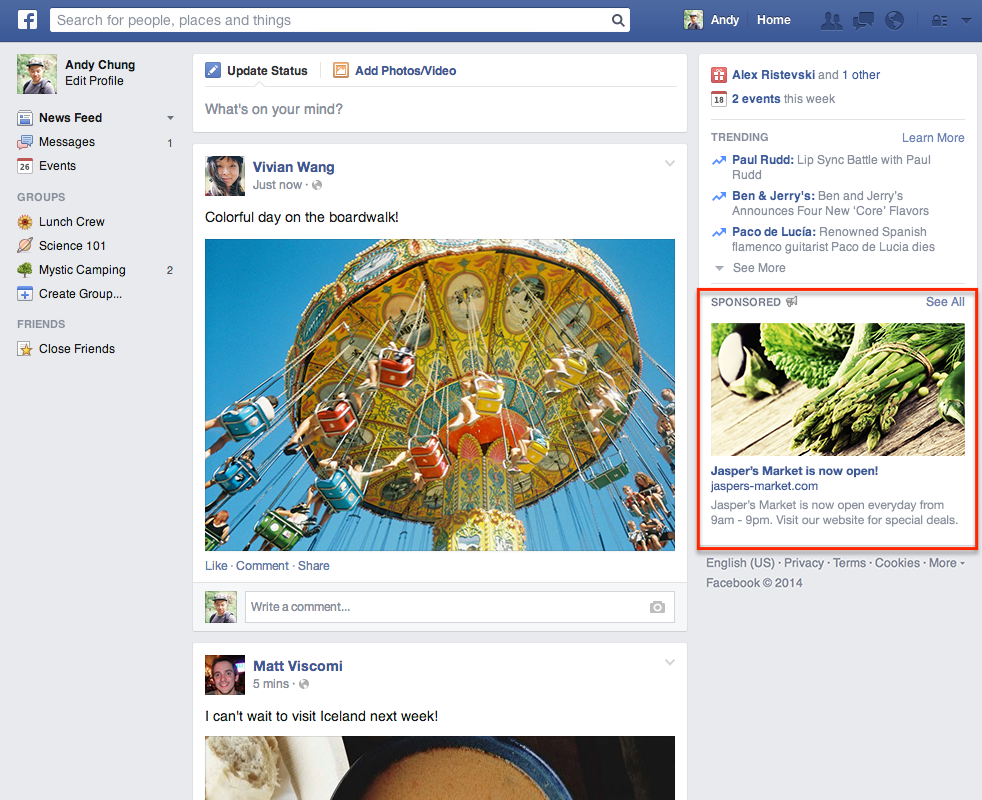Click the What's on your mind box

440,110
